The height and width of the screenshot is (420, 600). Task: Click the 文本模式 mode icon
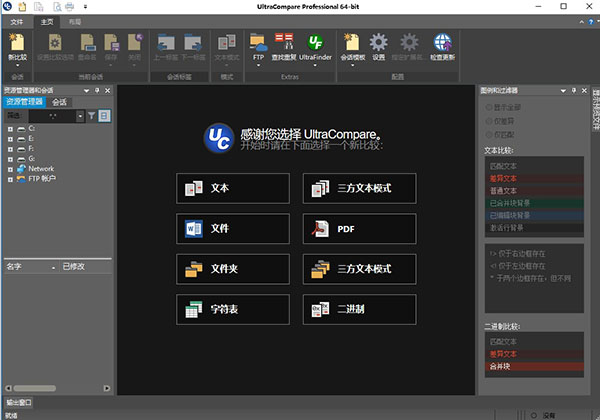click(227, 42)
